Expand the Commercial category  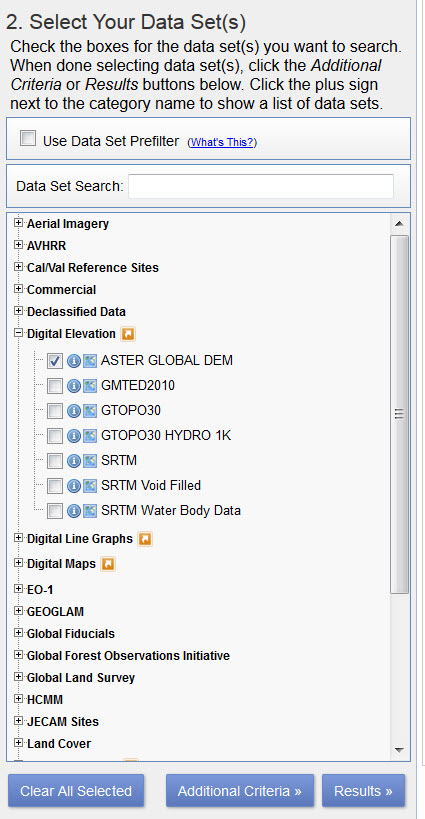click(x=19, y=289)
